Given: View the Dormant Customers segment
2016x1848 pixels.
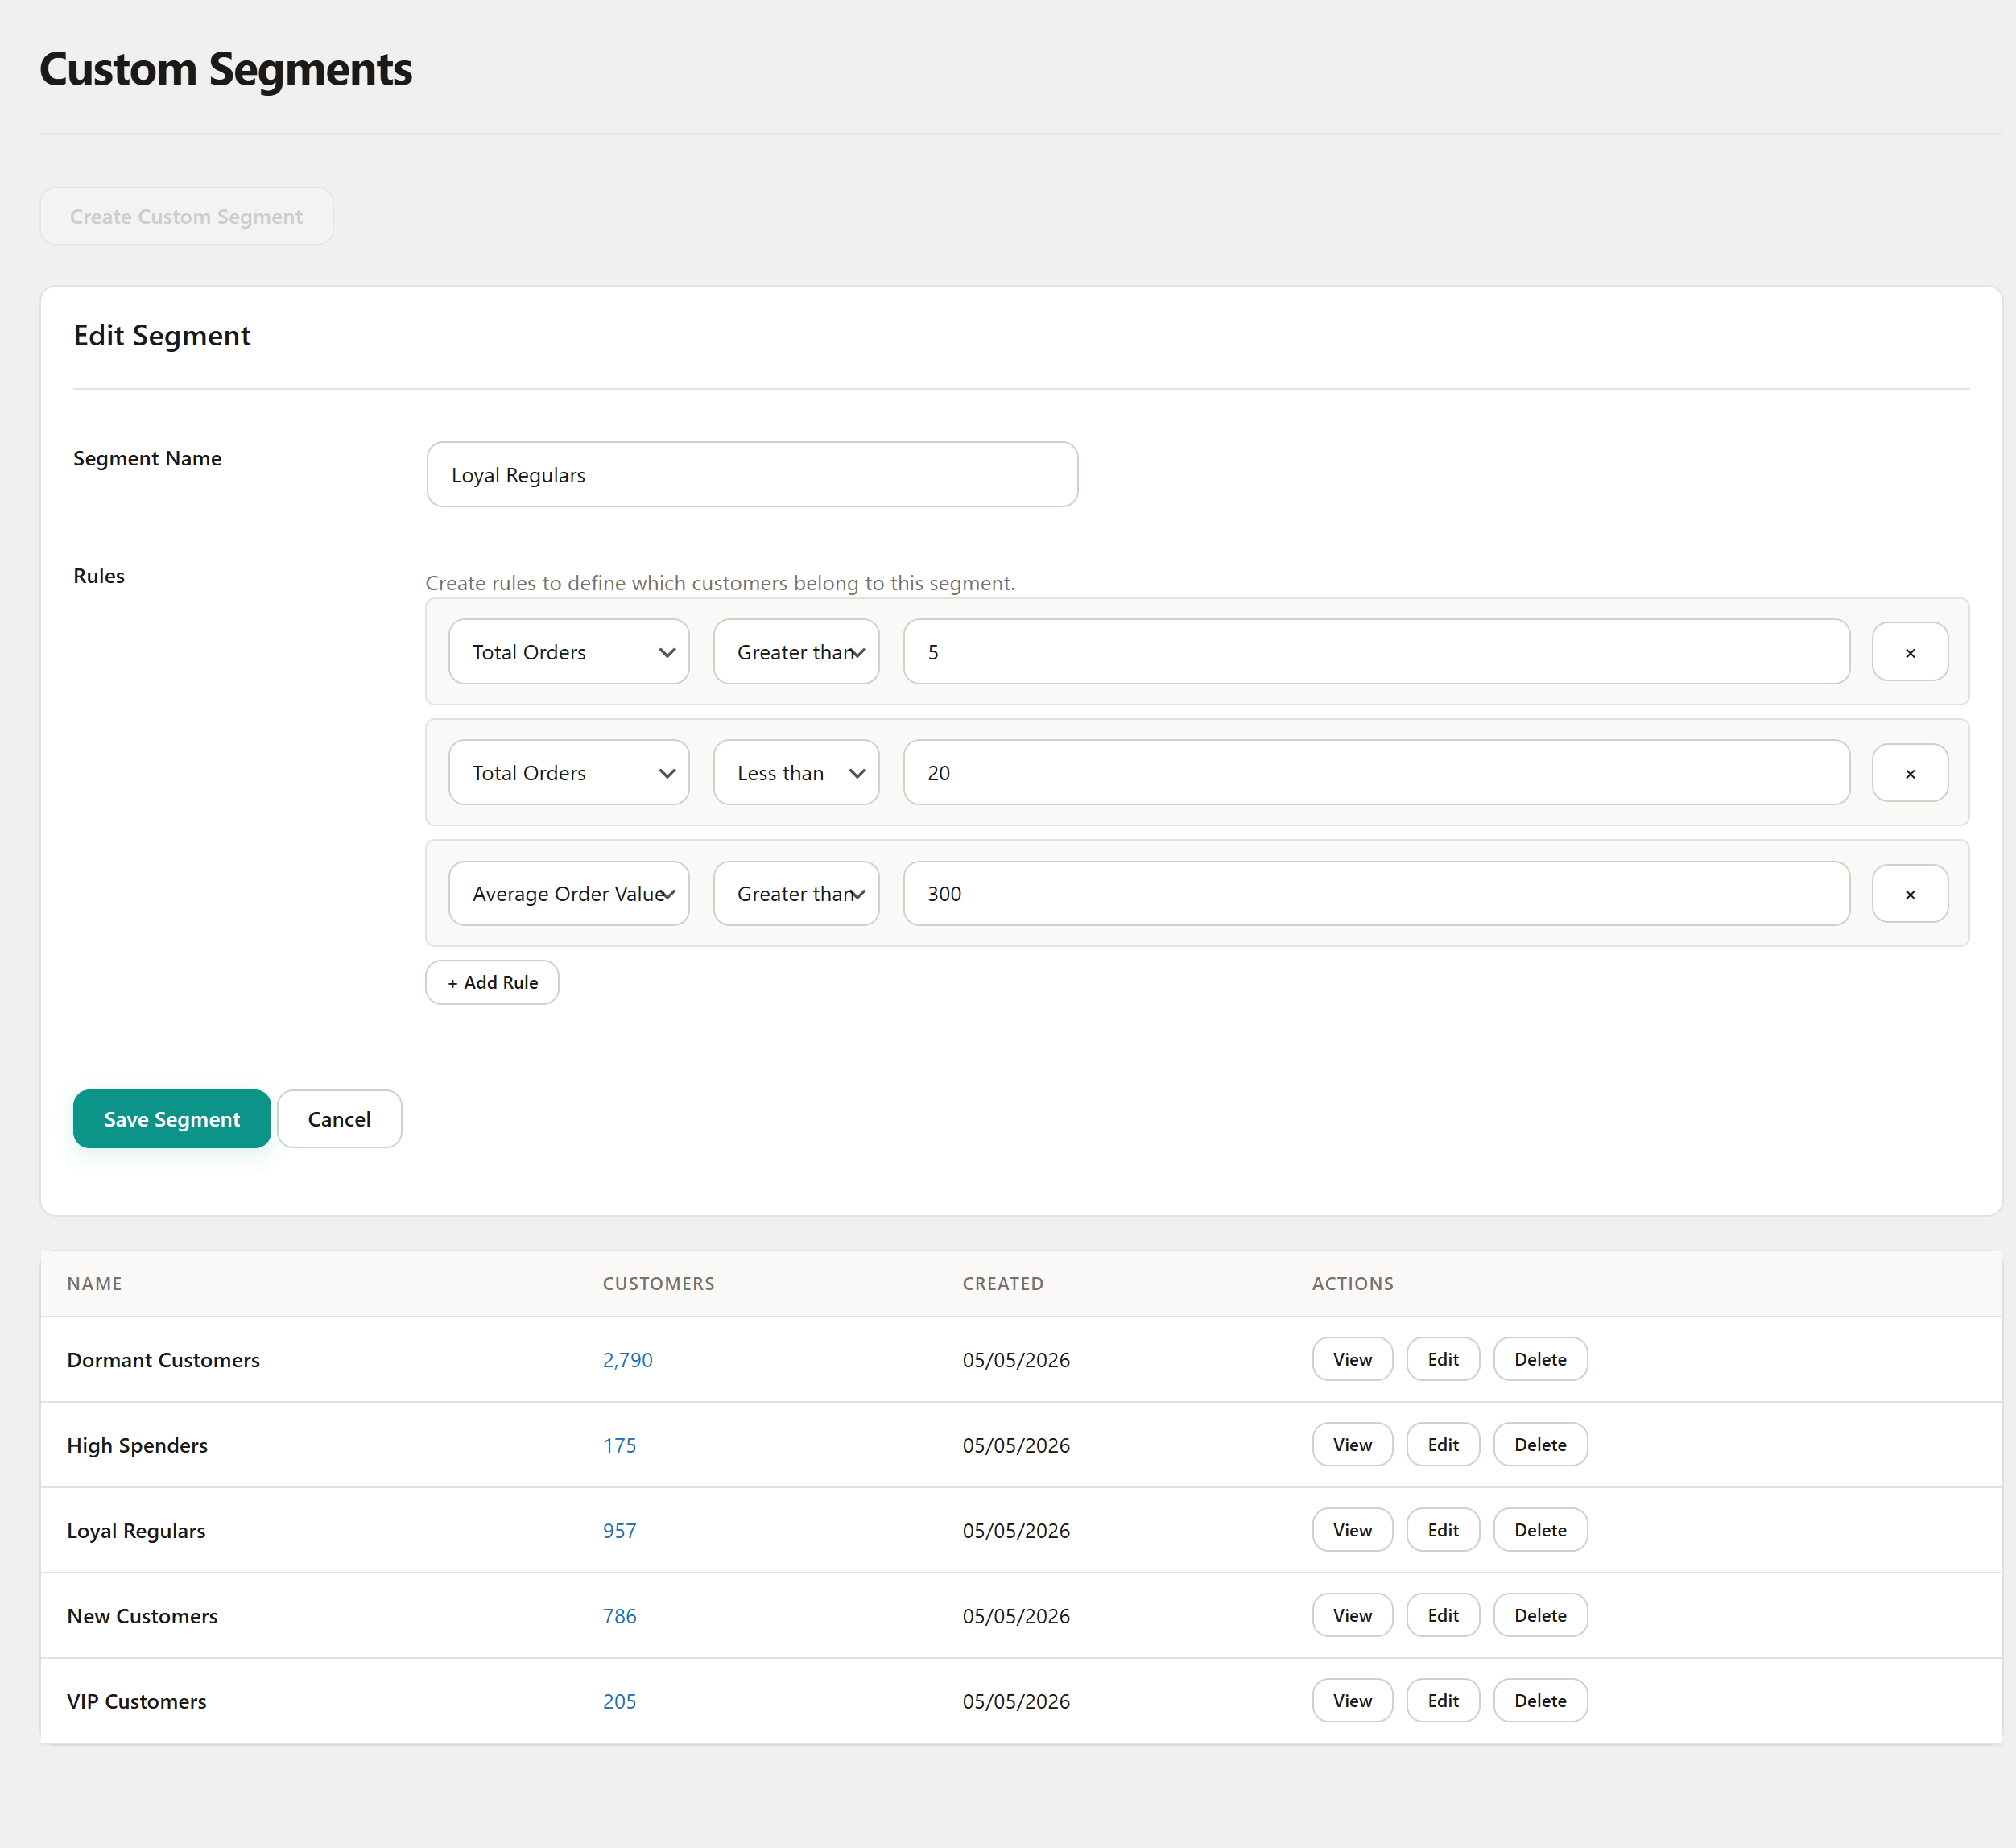Looking at the screenshot, I should click(x=1352, y=1360).
